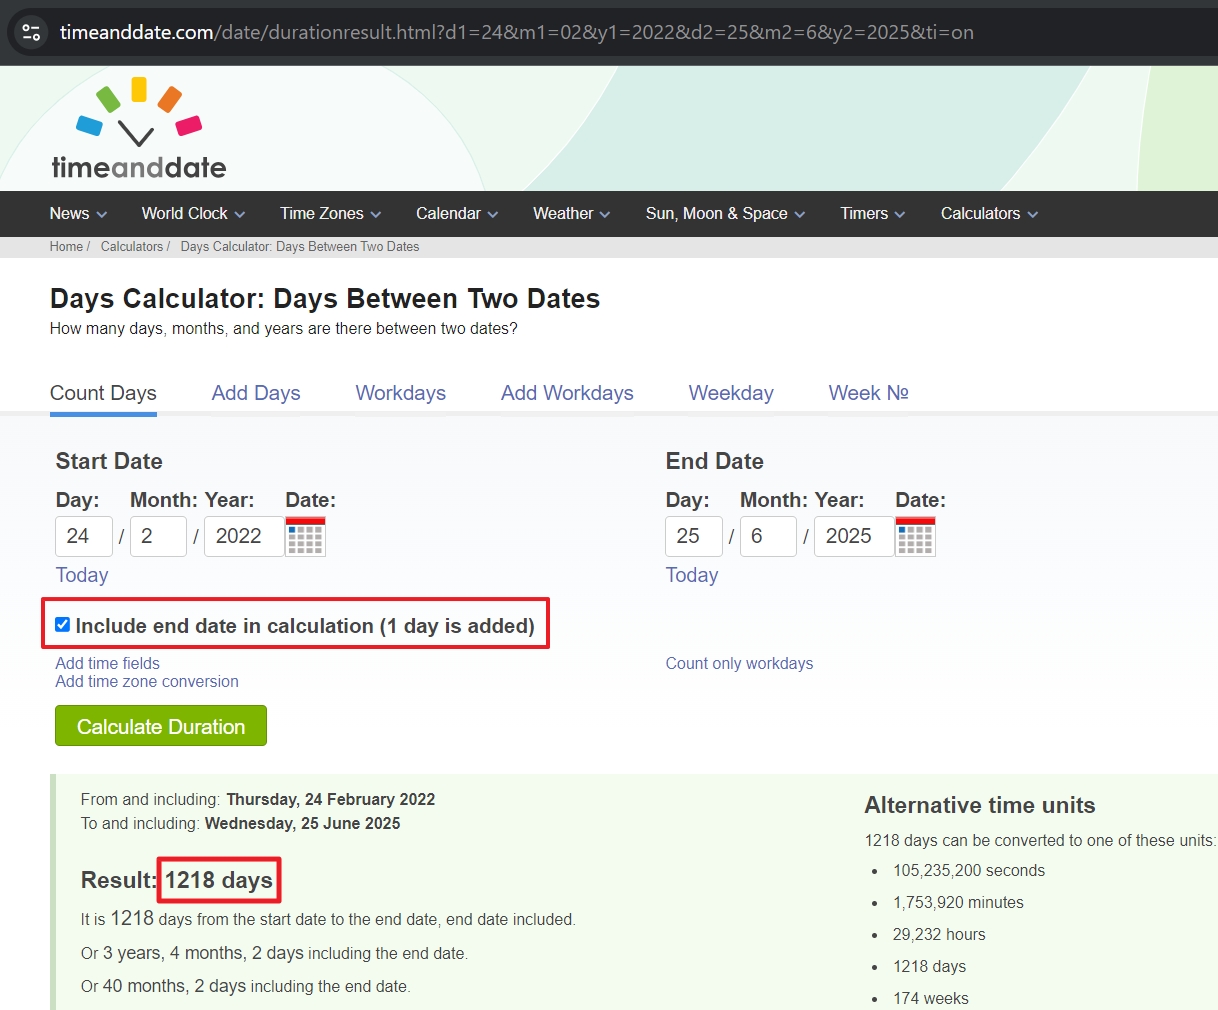
Task: Select the Count Days tab
Action: coord(103,393)
